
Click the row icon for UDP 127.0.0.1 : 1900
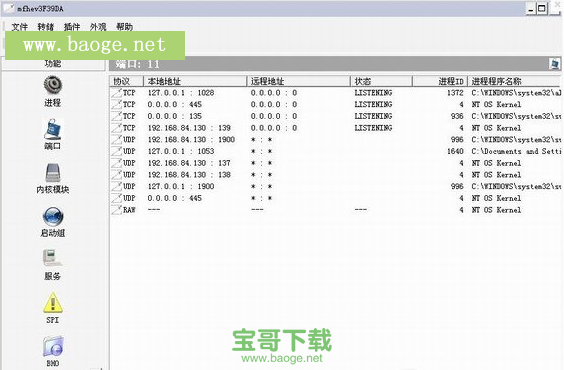click(x=117, y=187)
